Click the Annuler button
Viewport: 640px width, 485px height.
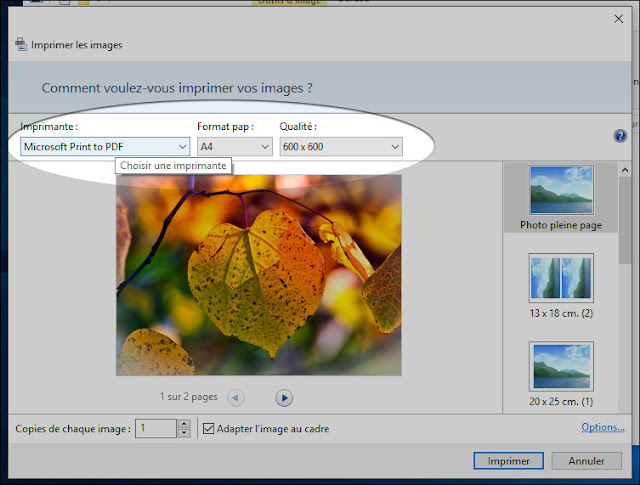coord(587,461)
